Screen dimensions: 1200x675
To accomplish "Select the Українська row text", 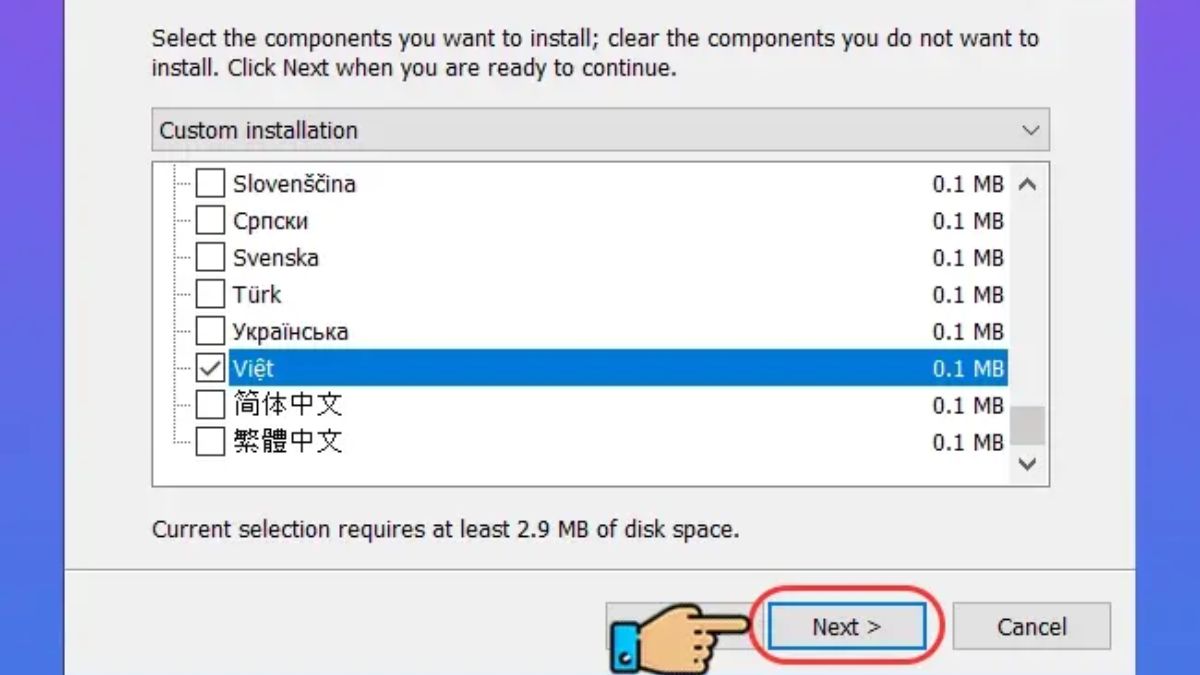I will point(290,332).
